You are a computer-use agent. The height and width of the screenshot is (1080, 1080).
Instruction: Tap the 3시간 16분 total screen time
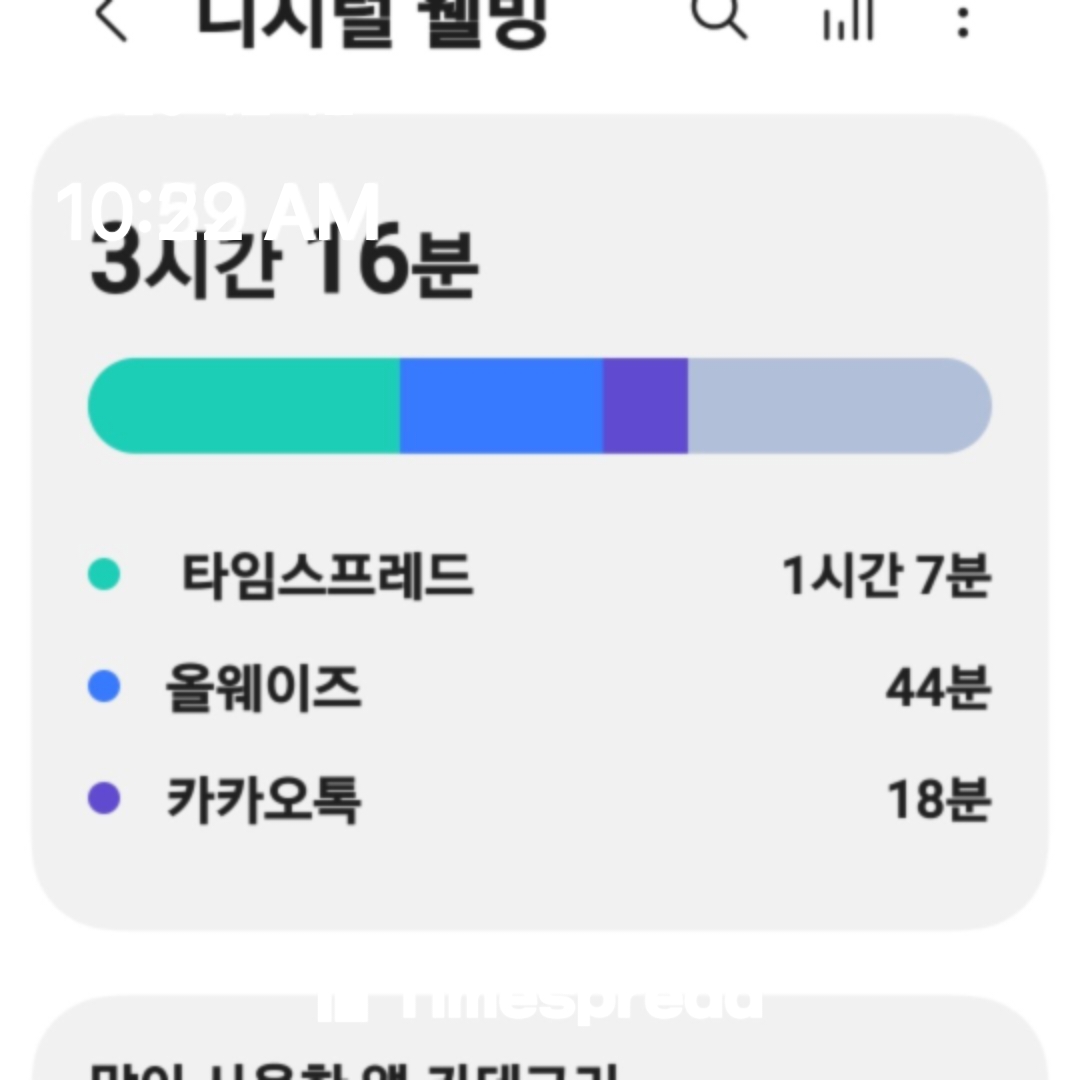tap(284, 268)
